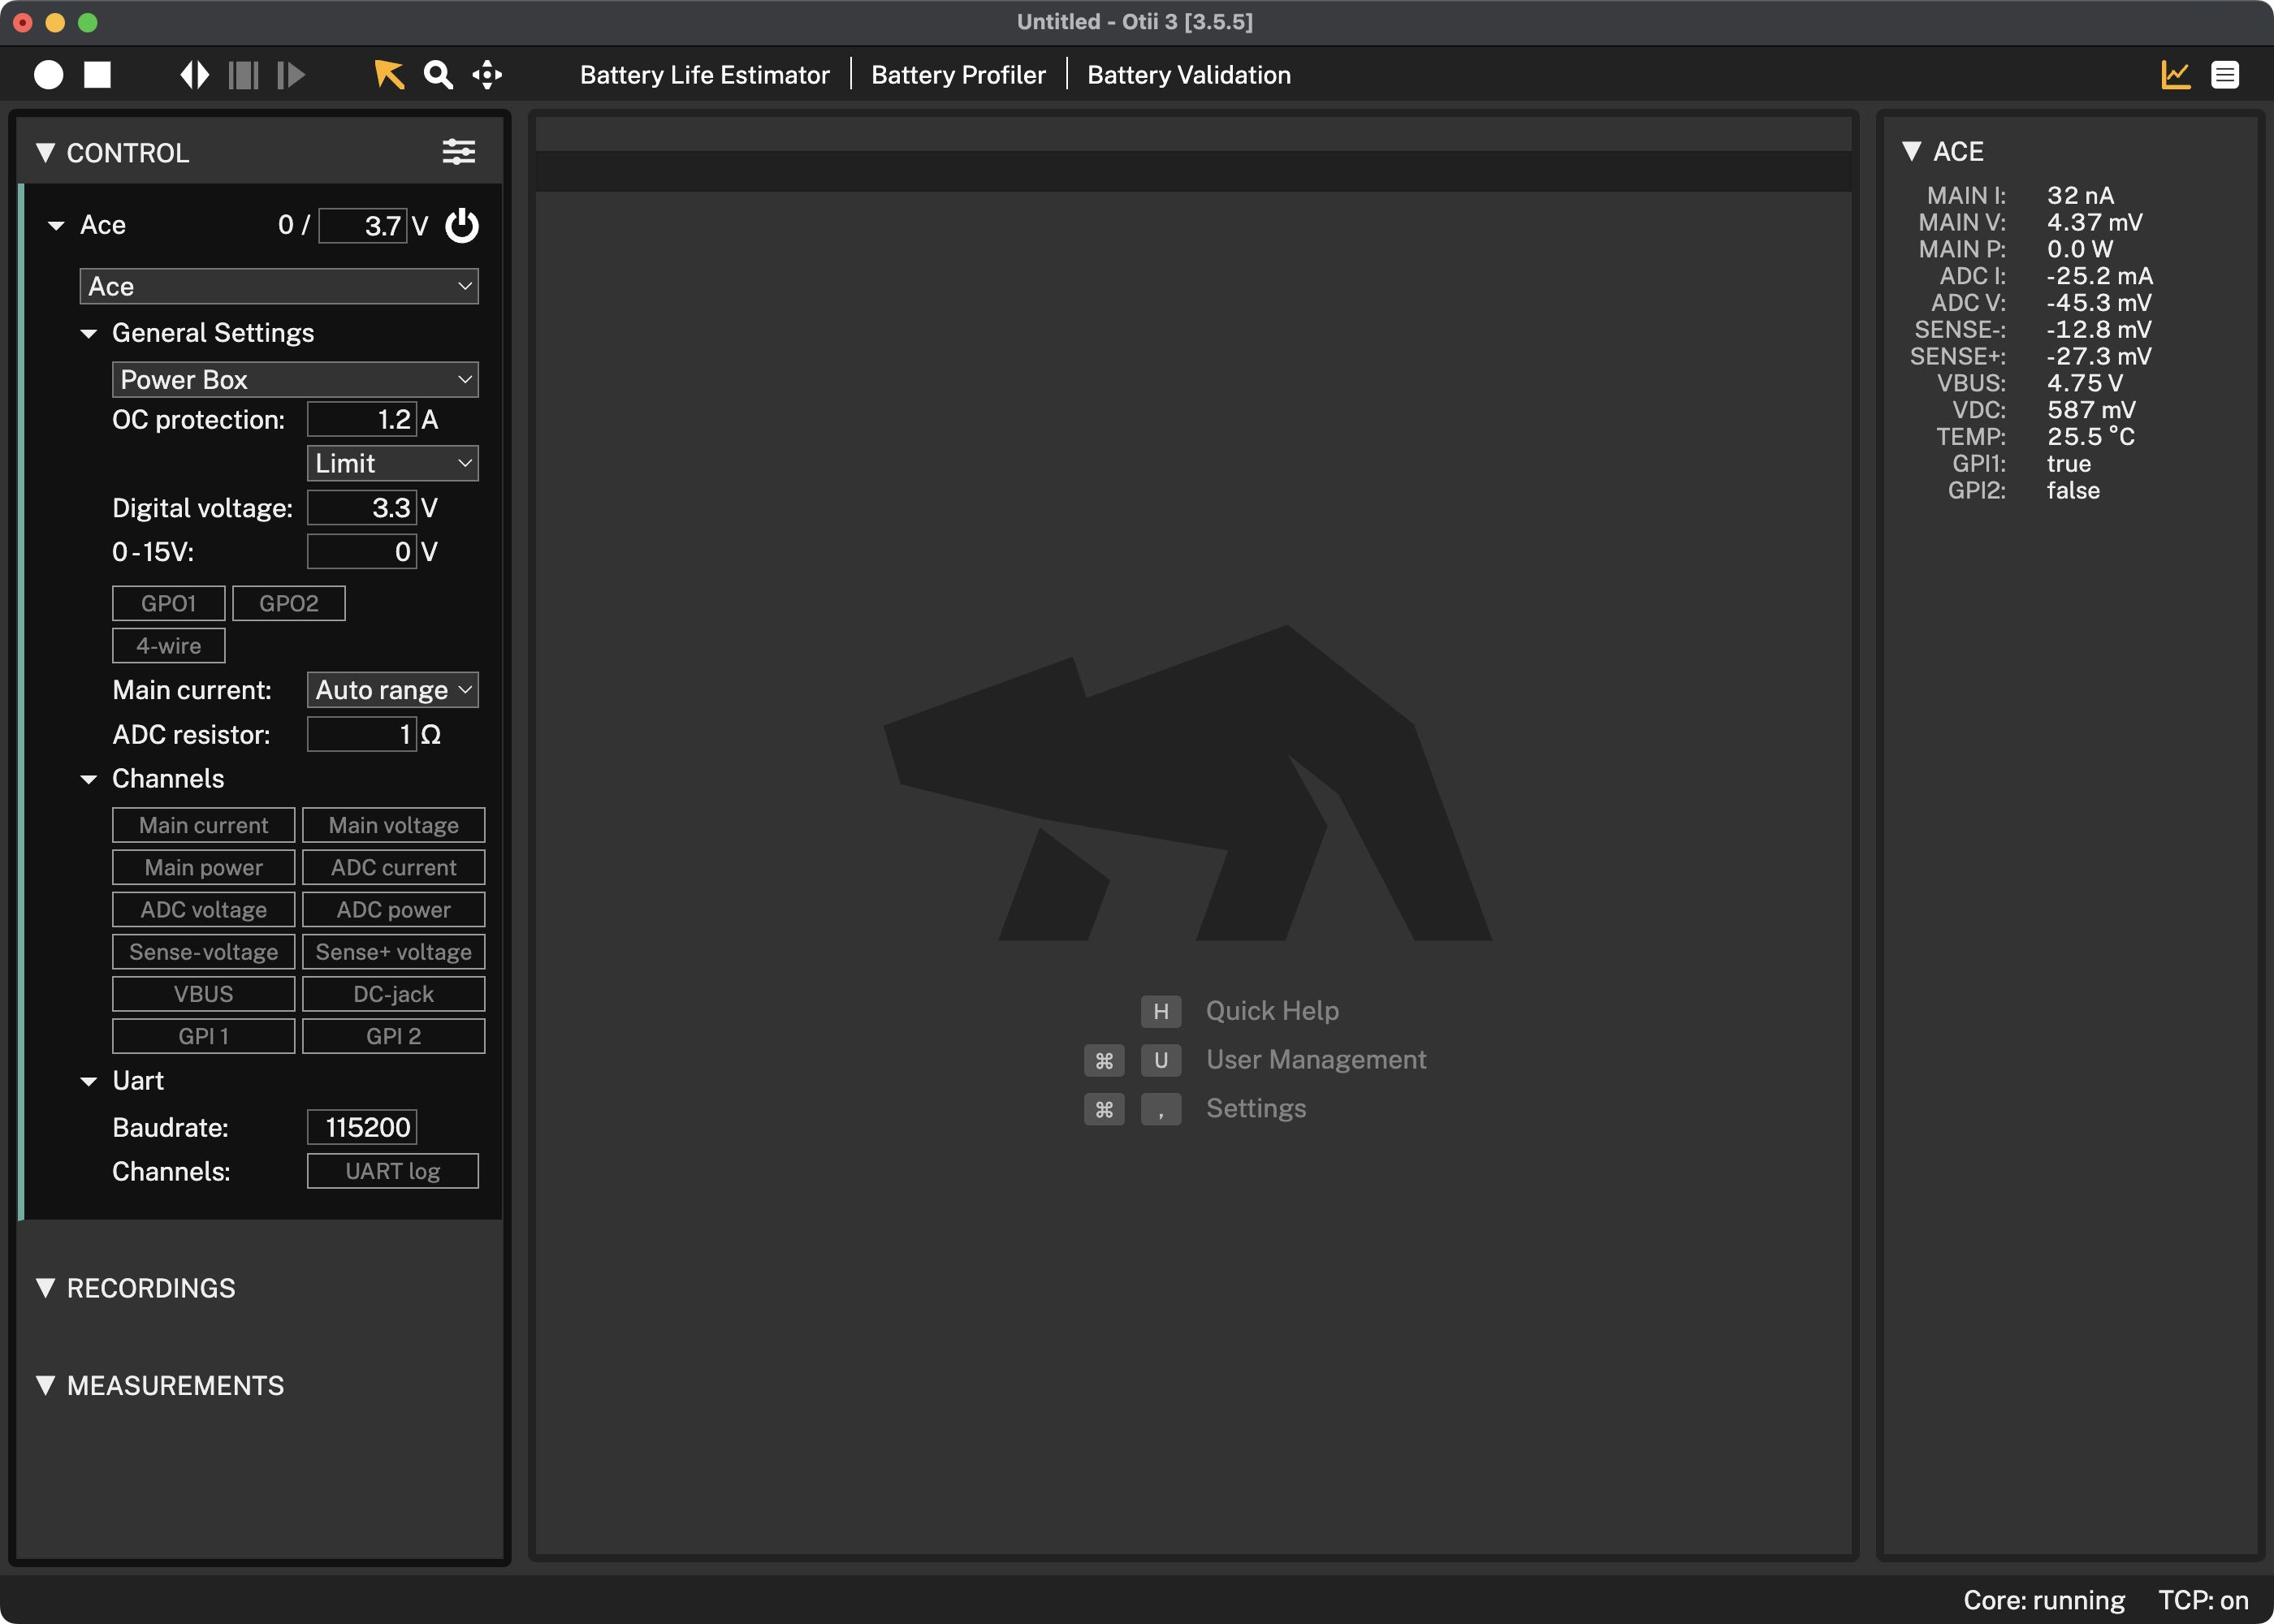The height and width of the screenshot is (1624, 2274).
Task: Click the GPI1 value true
Action: [2068, 464]
